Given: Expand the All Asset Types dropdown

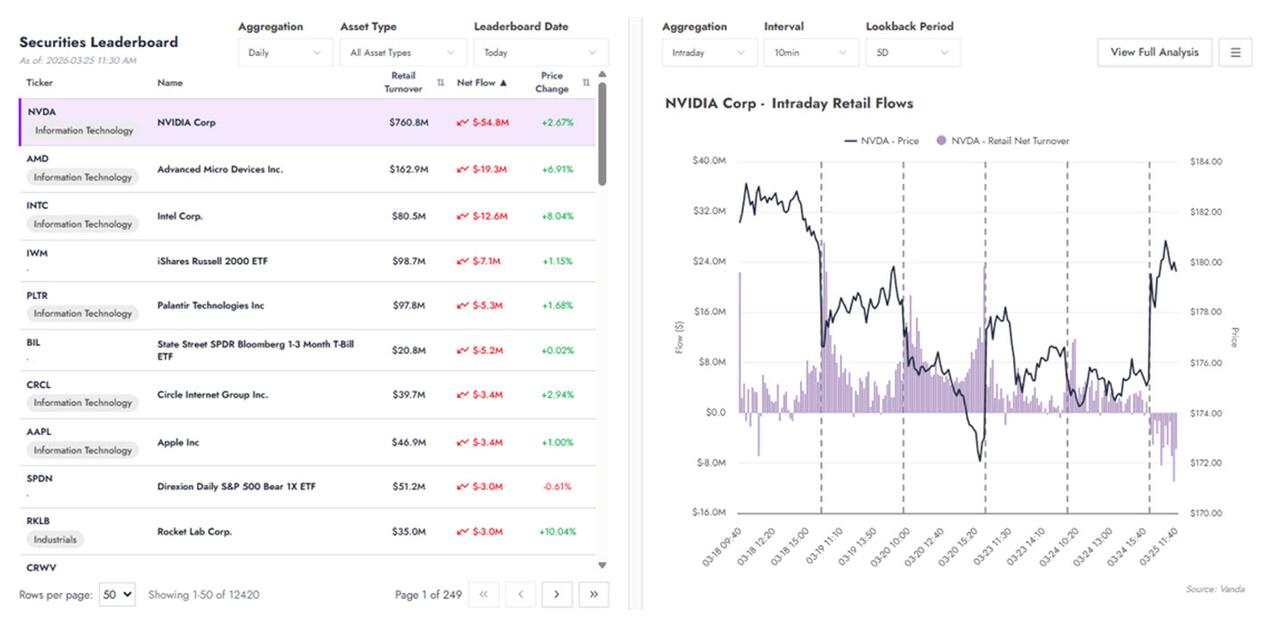Looking at the screenshot, I should [x=402, y=53].
